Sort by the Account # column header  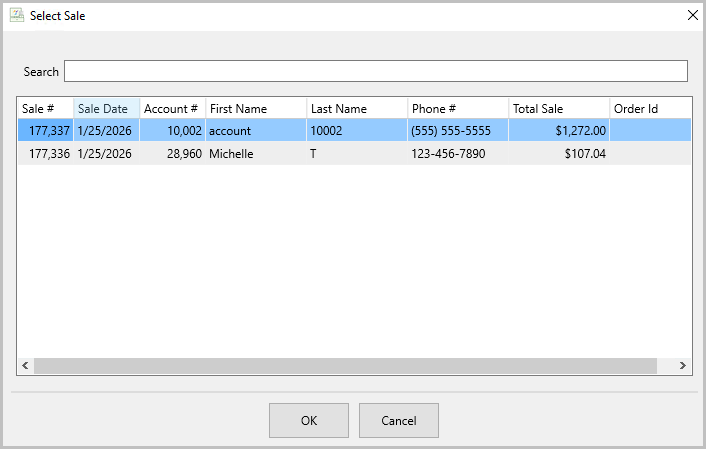tap(173, 109)
